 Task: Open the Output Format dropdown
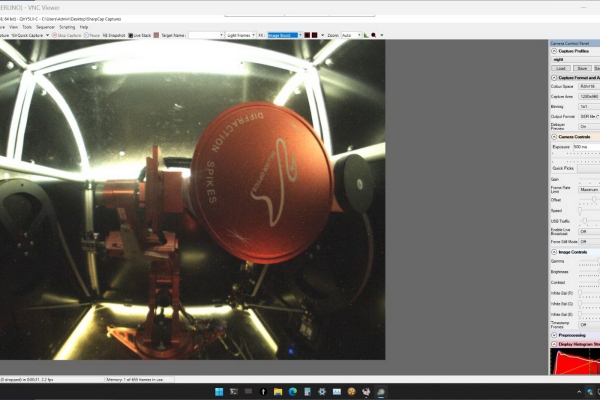[x=589, y=116]
